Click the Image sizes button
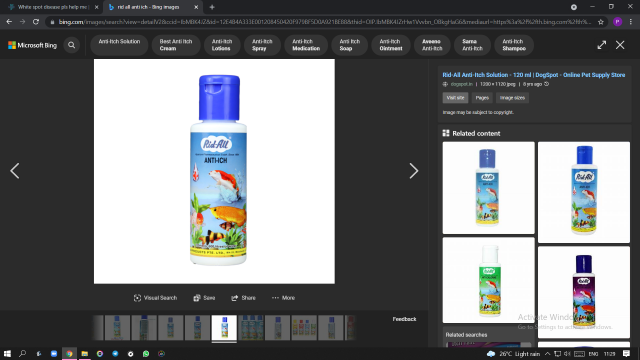640x360 pixels. [512, 98]
